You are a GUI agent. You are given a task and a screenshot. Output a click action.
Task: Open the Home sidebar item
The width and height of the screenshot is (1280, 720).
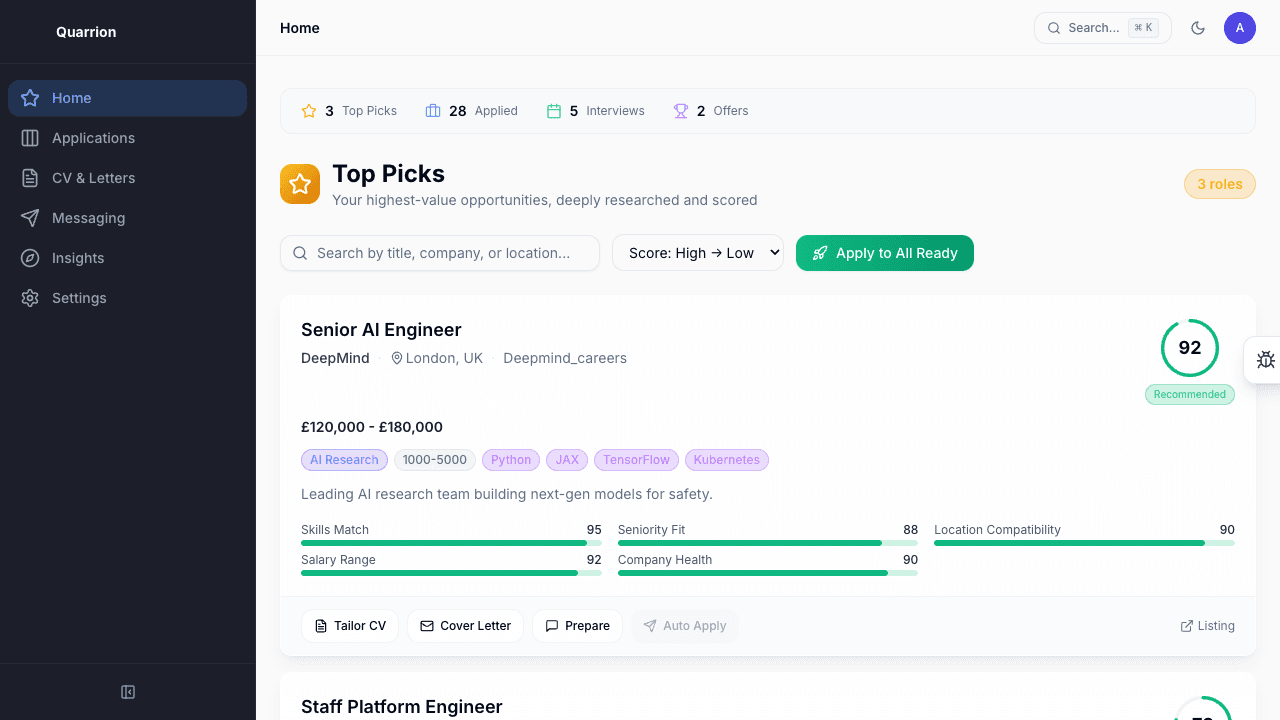(x=127, y=98)
